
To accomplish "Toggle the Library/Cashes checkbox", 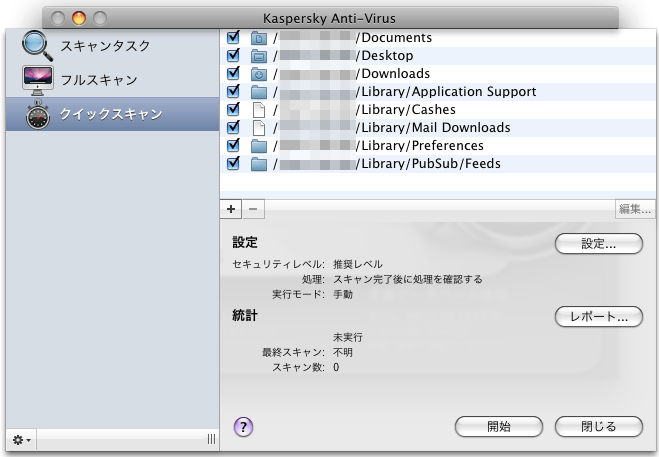I will 233,109.
